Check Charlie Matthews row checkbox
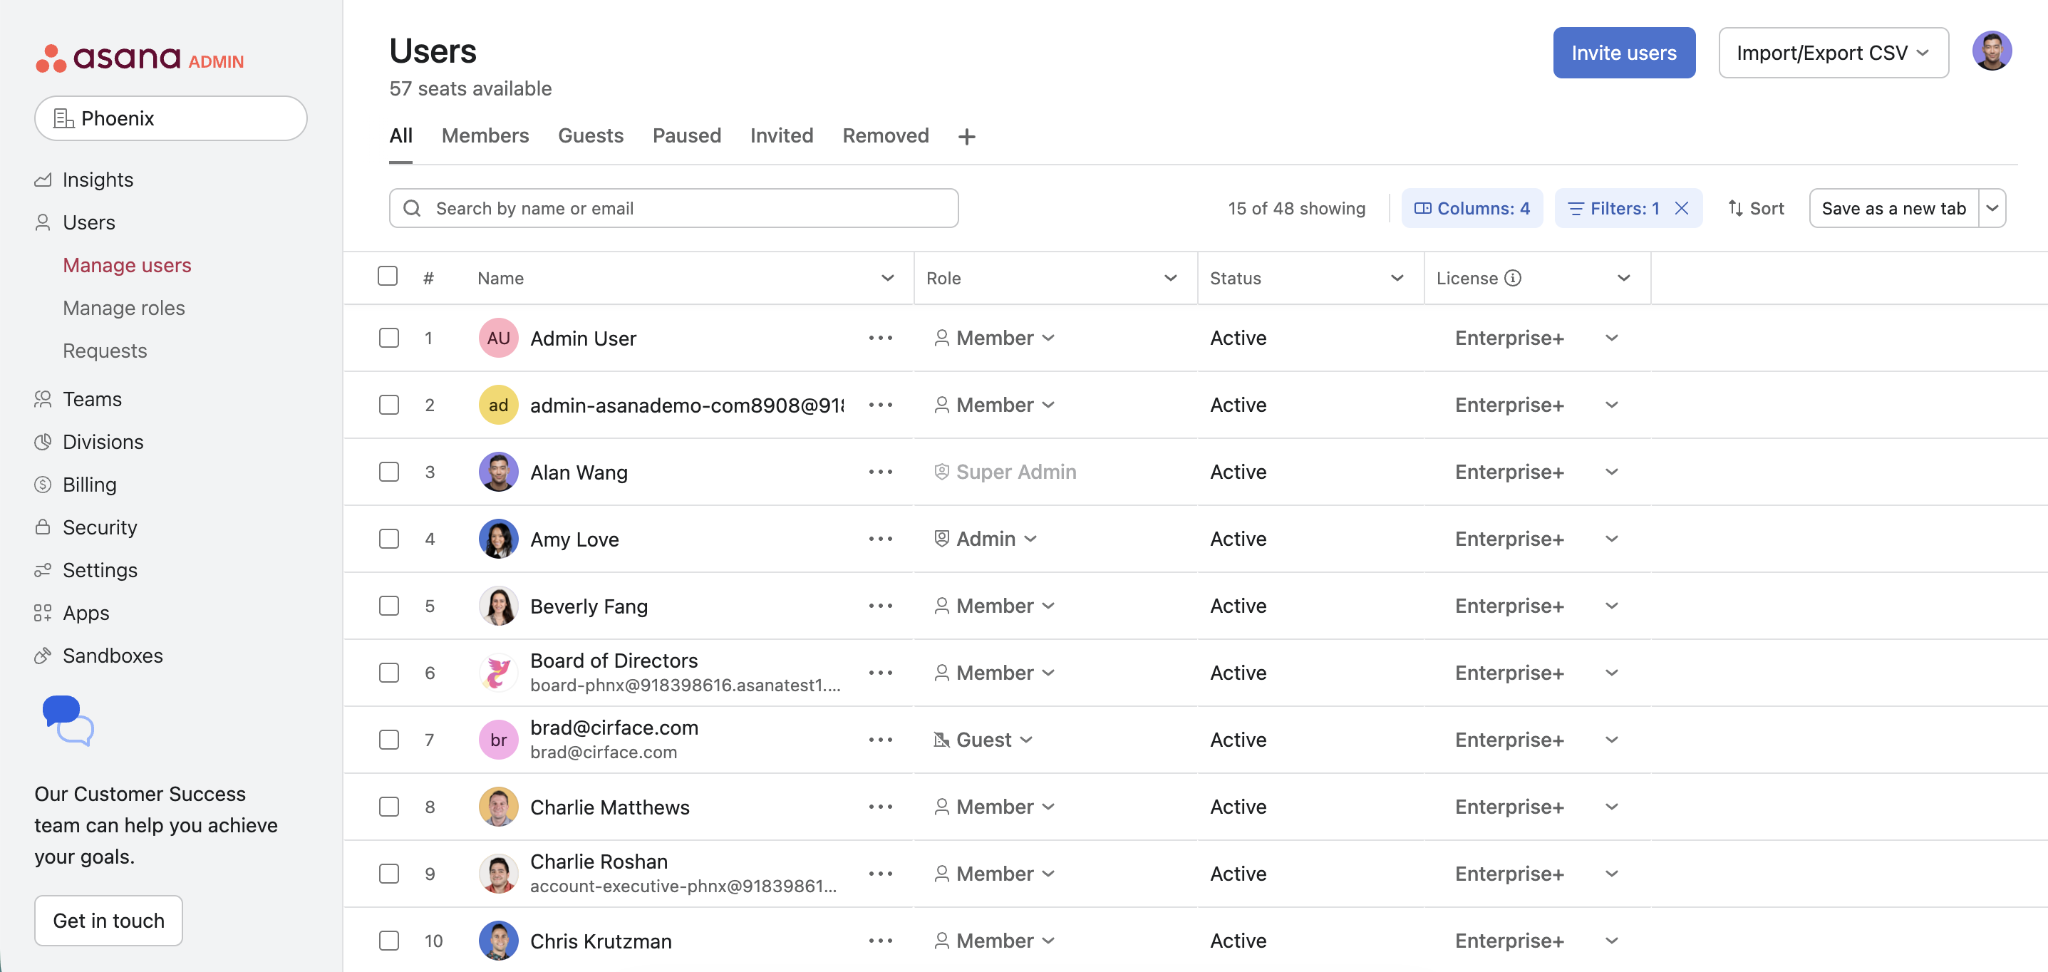The height and width of the screenshot is (972, 2048). [x=389, y=807]
